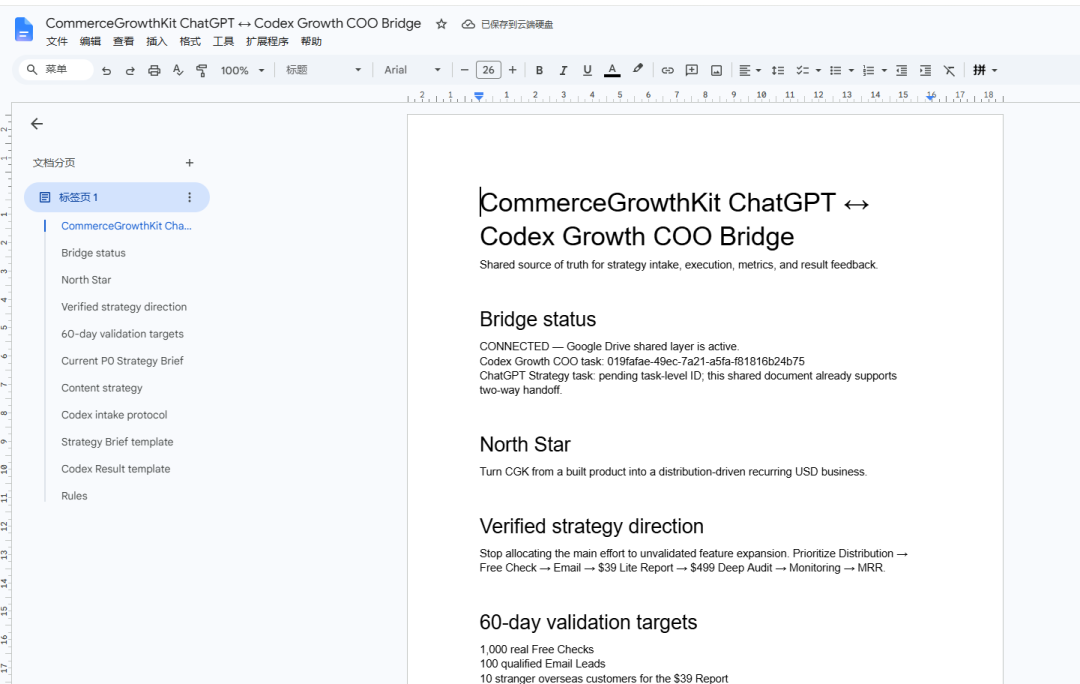
Task: Redo the last action
Action: point(130,70)
